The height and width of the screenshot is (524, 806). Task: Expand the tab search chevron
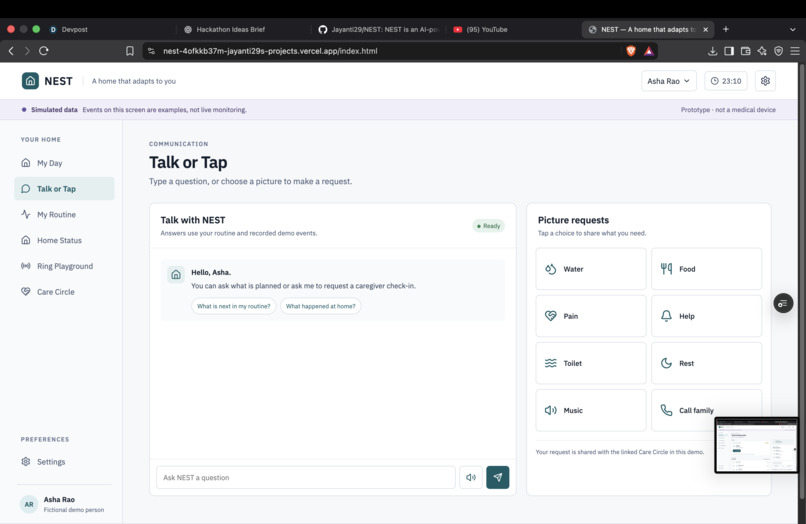(x=793, y=29)
